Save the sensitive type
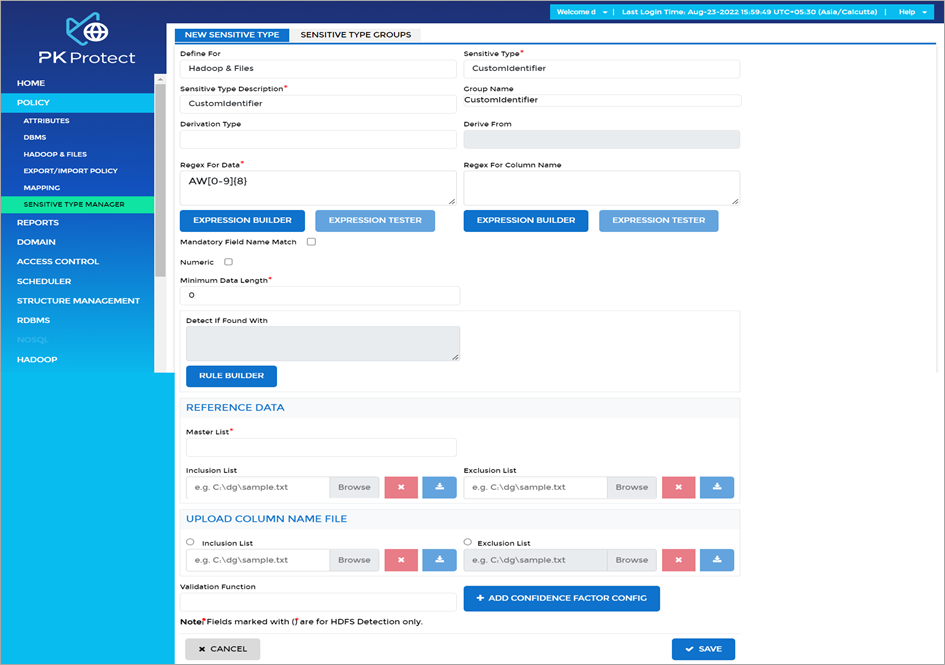This screenshot has width=945, height=665. [703, 649]
